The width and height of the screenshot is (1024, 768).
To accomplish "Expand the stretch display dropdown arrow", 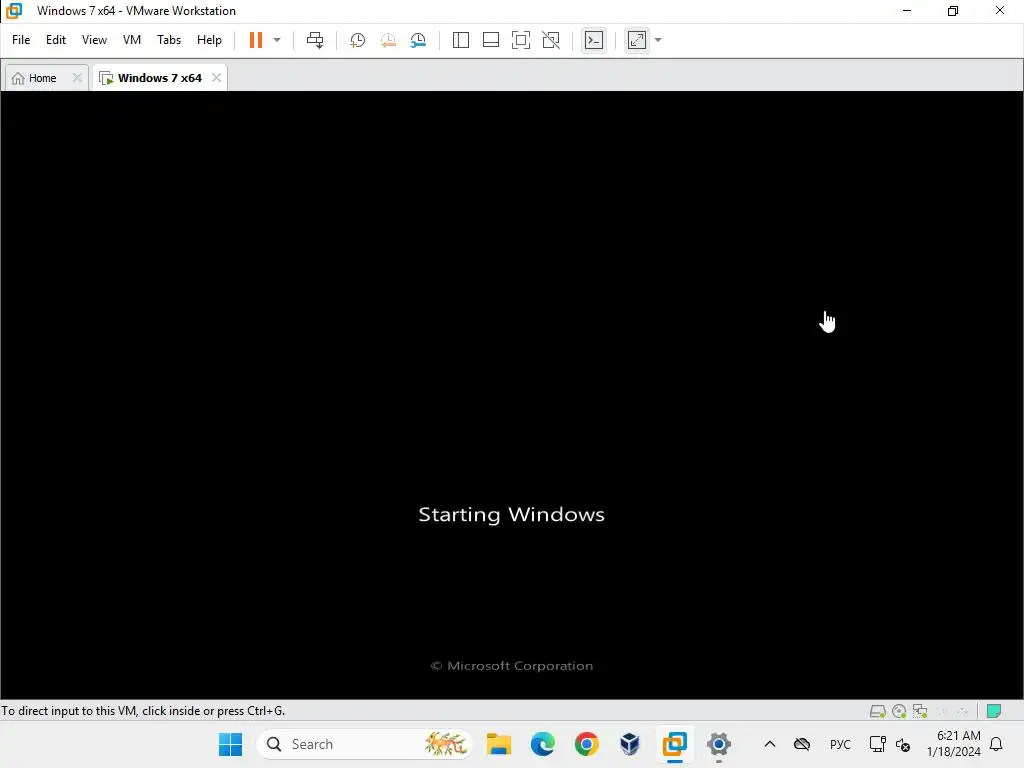I will click(658, 40).
